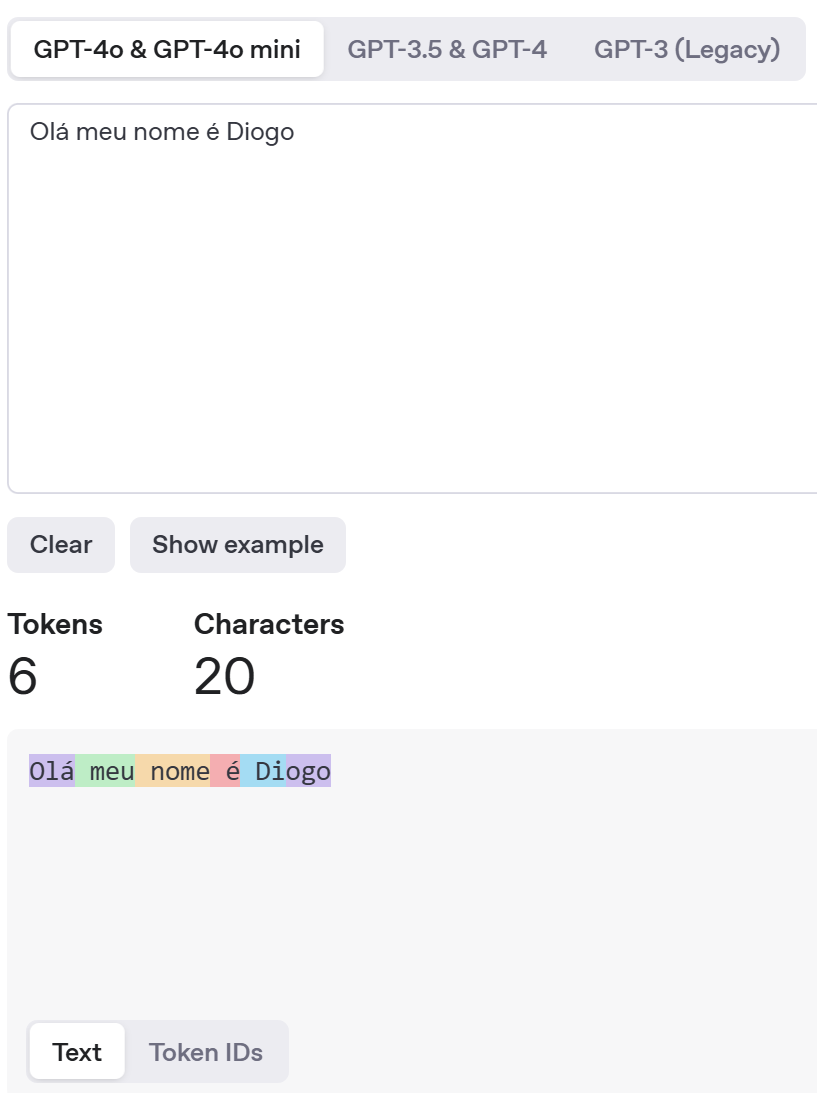Screen dimensions: 817x1093
Task: Click the token count number 6
Action: (22, 677)
